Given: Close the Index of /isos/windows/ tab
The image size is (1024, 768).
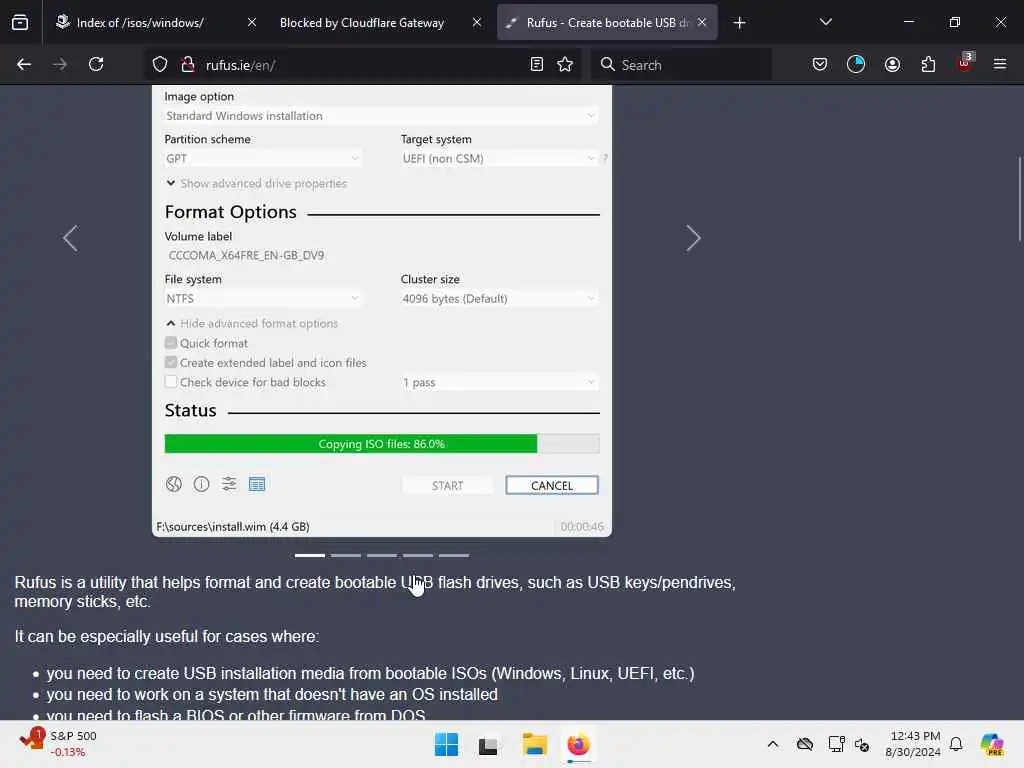Looking at the screenshot, I should tap(251, 23).
